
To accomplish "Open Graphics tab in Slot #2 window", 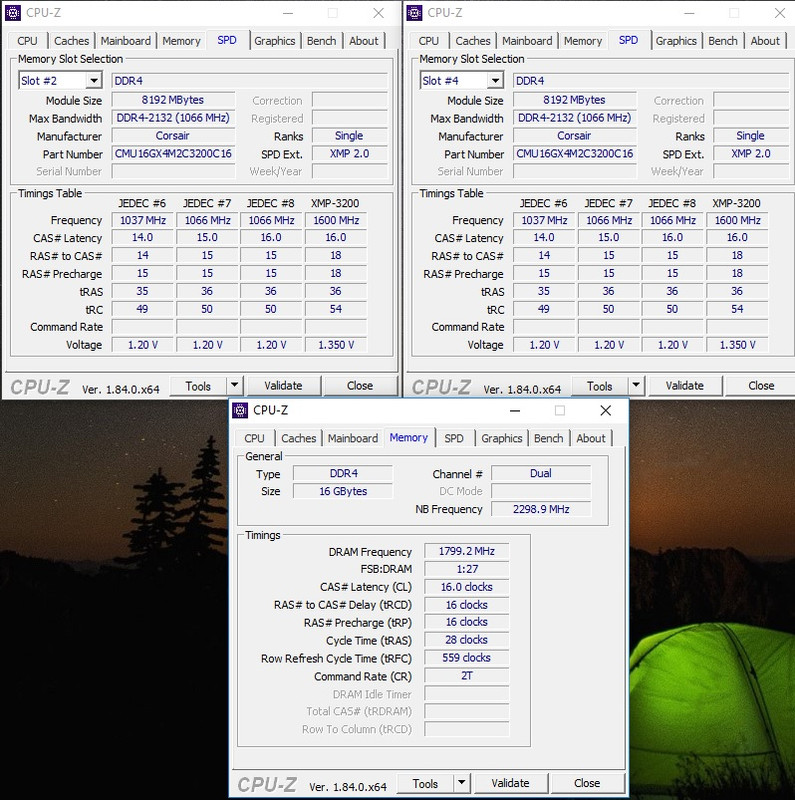I will tap(275, 41).
